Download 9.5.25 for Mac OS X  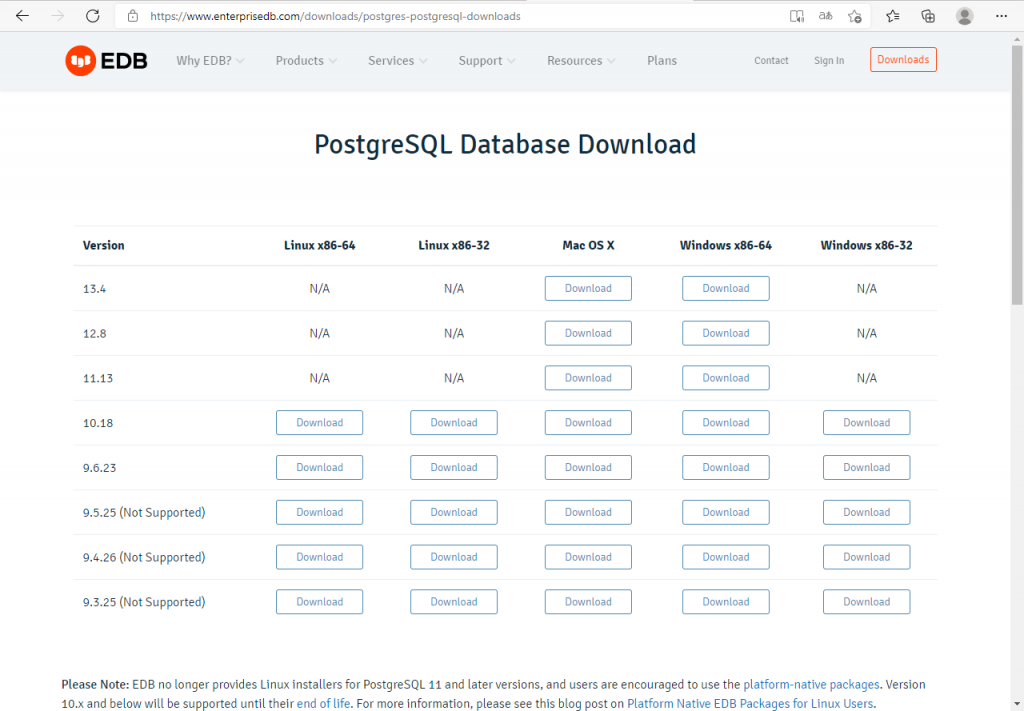(x=588, y=513)
